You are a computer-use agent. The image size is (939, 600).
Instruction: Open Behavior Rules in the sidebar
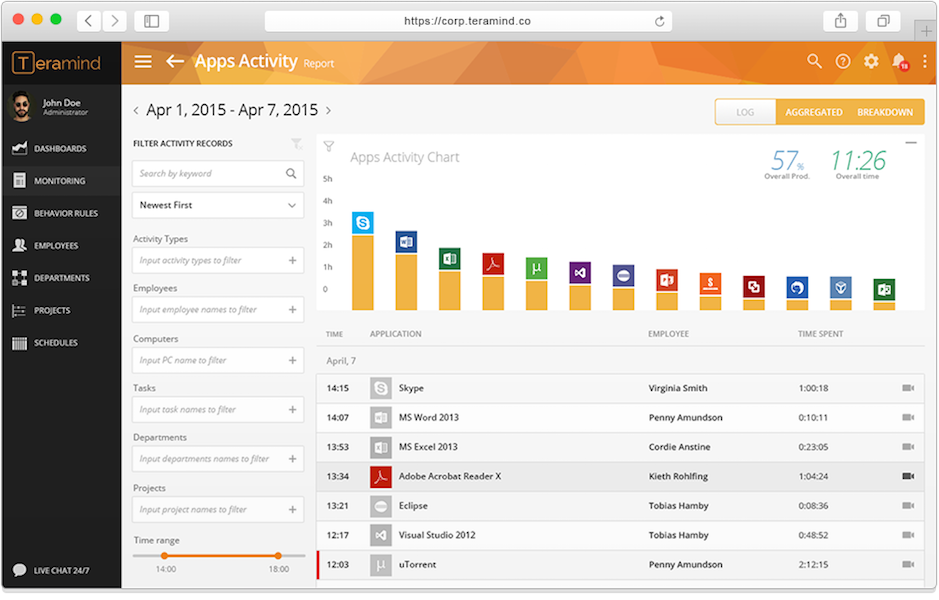point(61,213)
